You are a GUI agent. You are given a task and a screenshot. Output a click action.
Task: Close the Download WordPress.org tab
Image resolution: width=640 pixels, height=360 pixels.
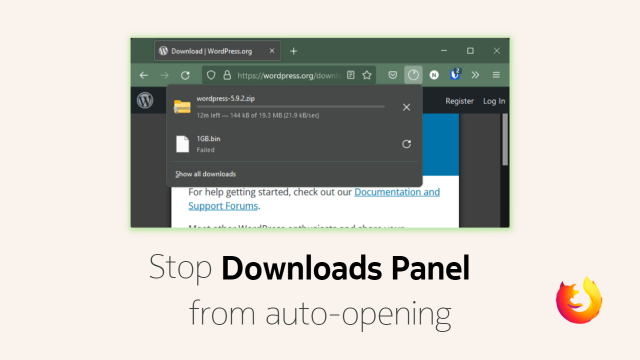[x=272, y=51]
